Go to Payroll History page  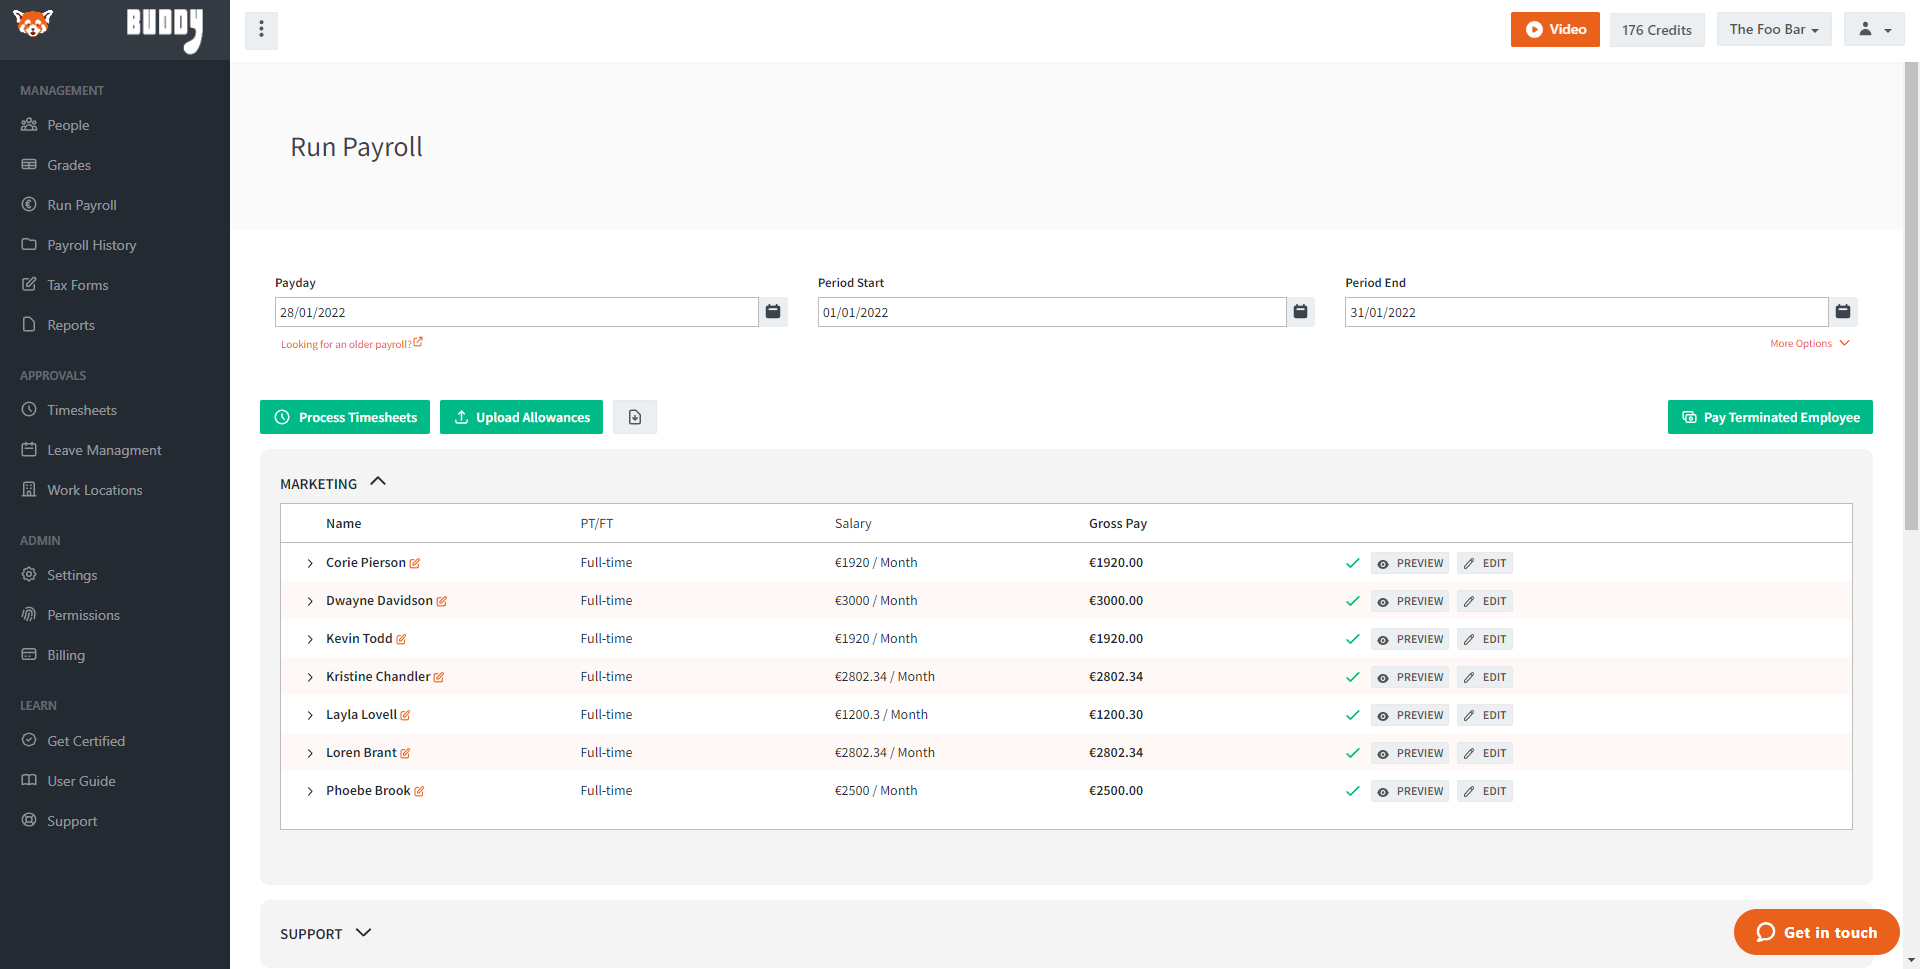coord(92,245)
